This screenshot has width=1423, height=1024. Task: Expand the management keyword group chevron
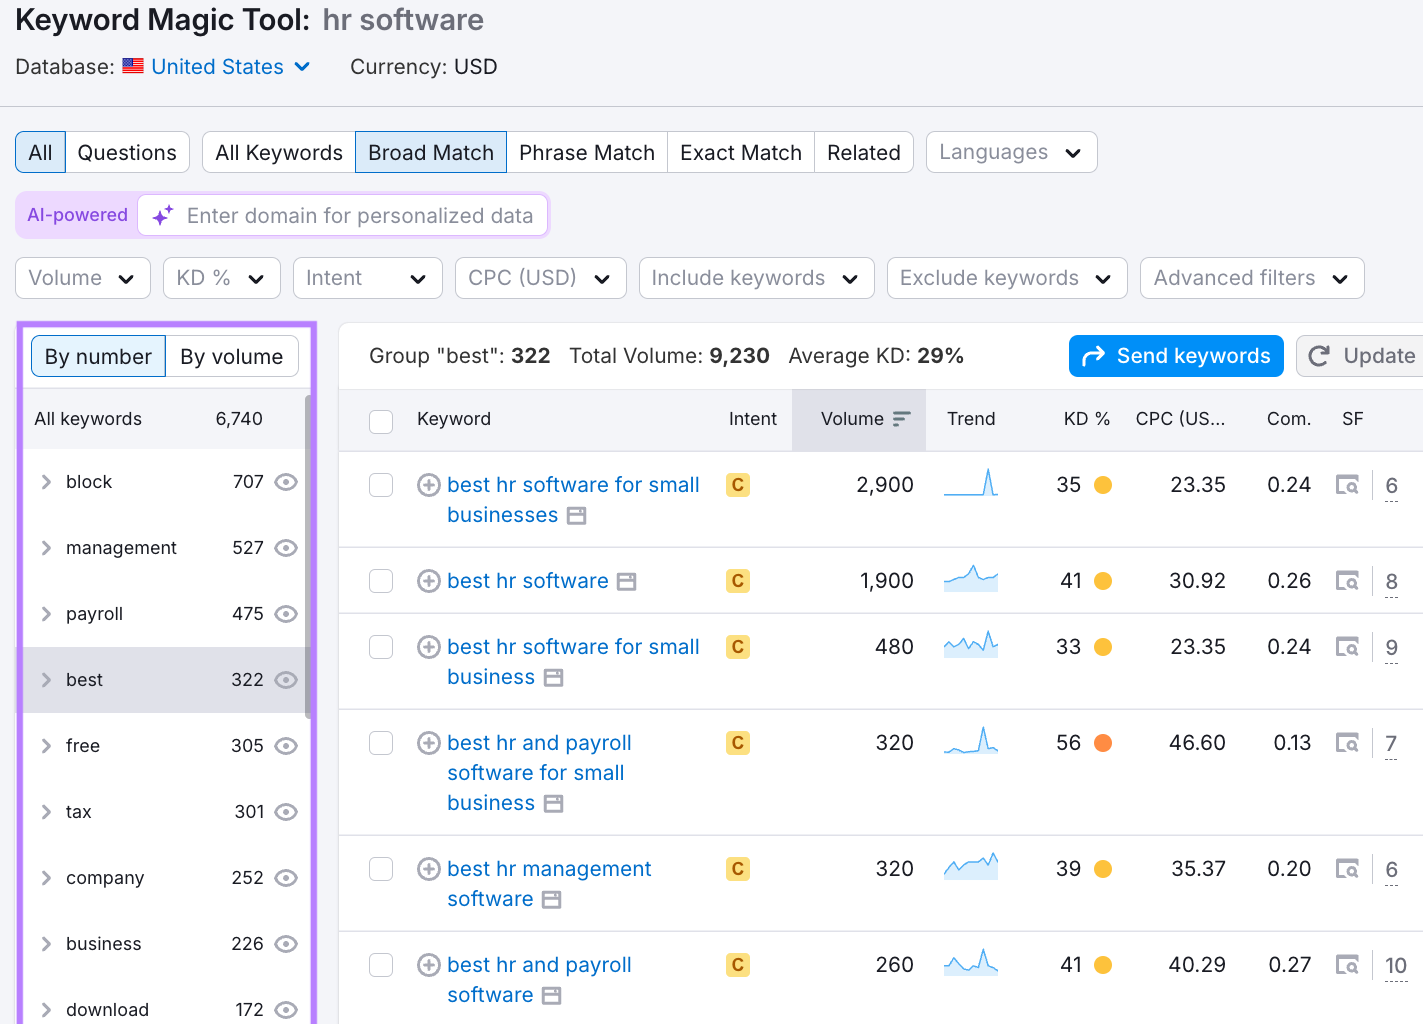point(46,547)
